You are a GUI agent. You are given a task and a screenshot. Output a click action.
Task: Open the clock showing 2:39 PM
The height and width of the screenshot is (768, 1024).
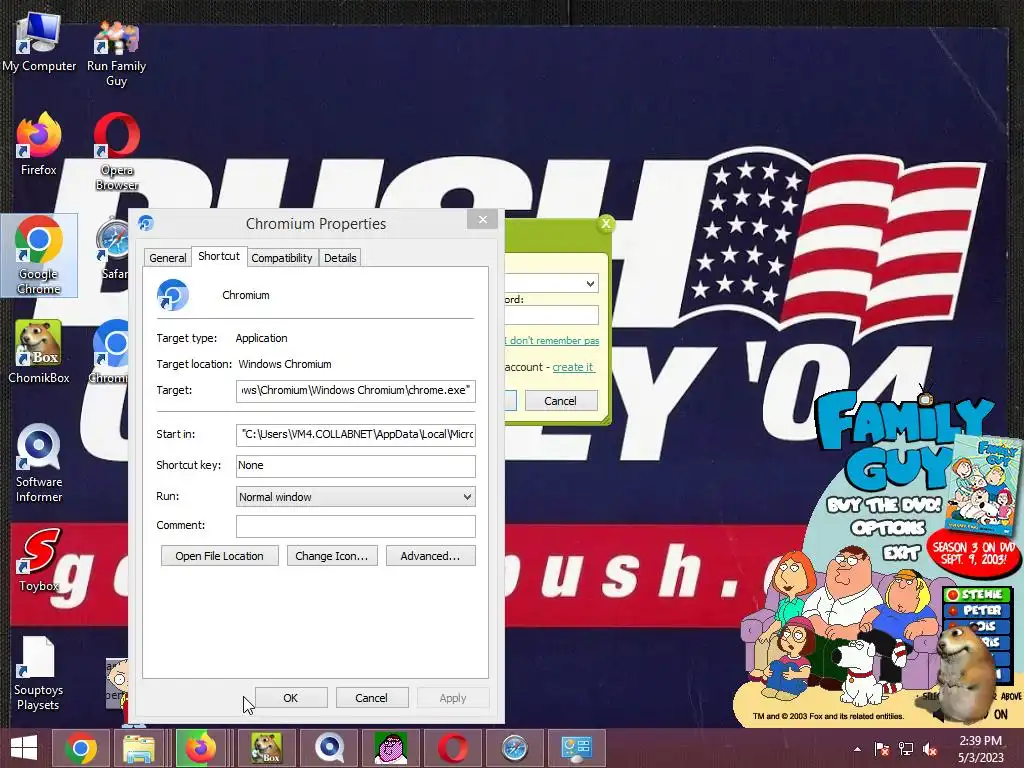(x=980, y=749)
